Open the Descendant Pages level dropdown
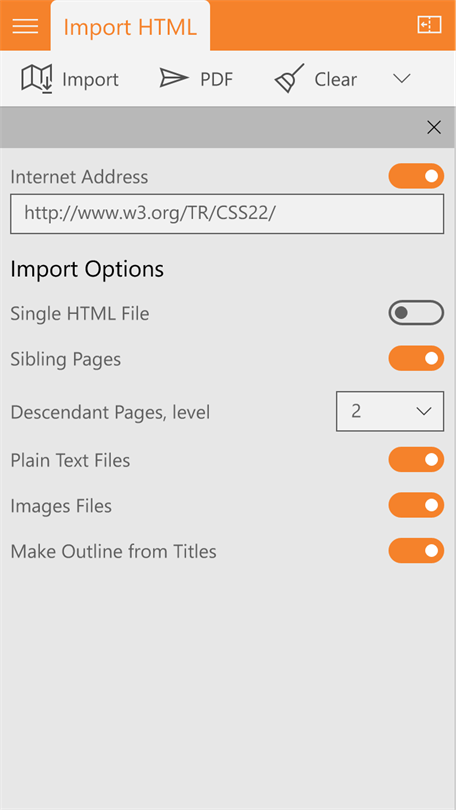This screenshot has height=810, width=456. click(x=390, y=411)
